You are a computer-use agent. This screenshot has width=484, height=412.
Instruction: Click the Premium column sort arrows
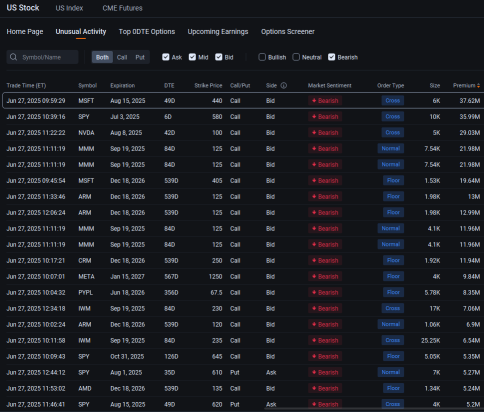479,86
